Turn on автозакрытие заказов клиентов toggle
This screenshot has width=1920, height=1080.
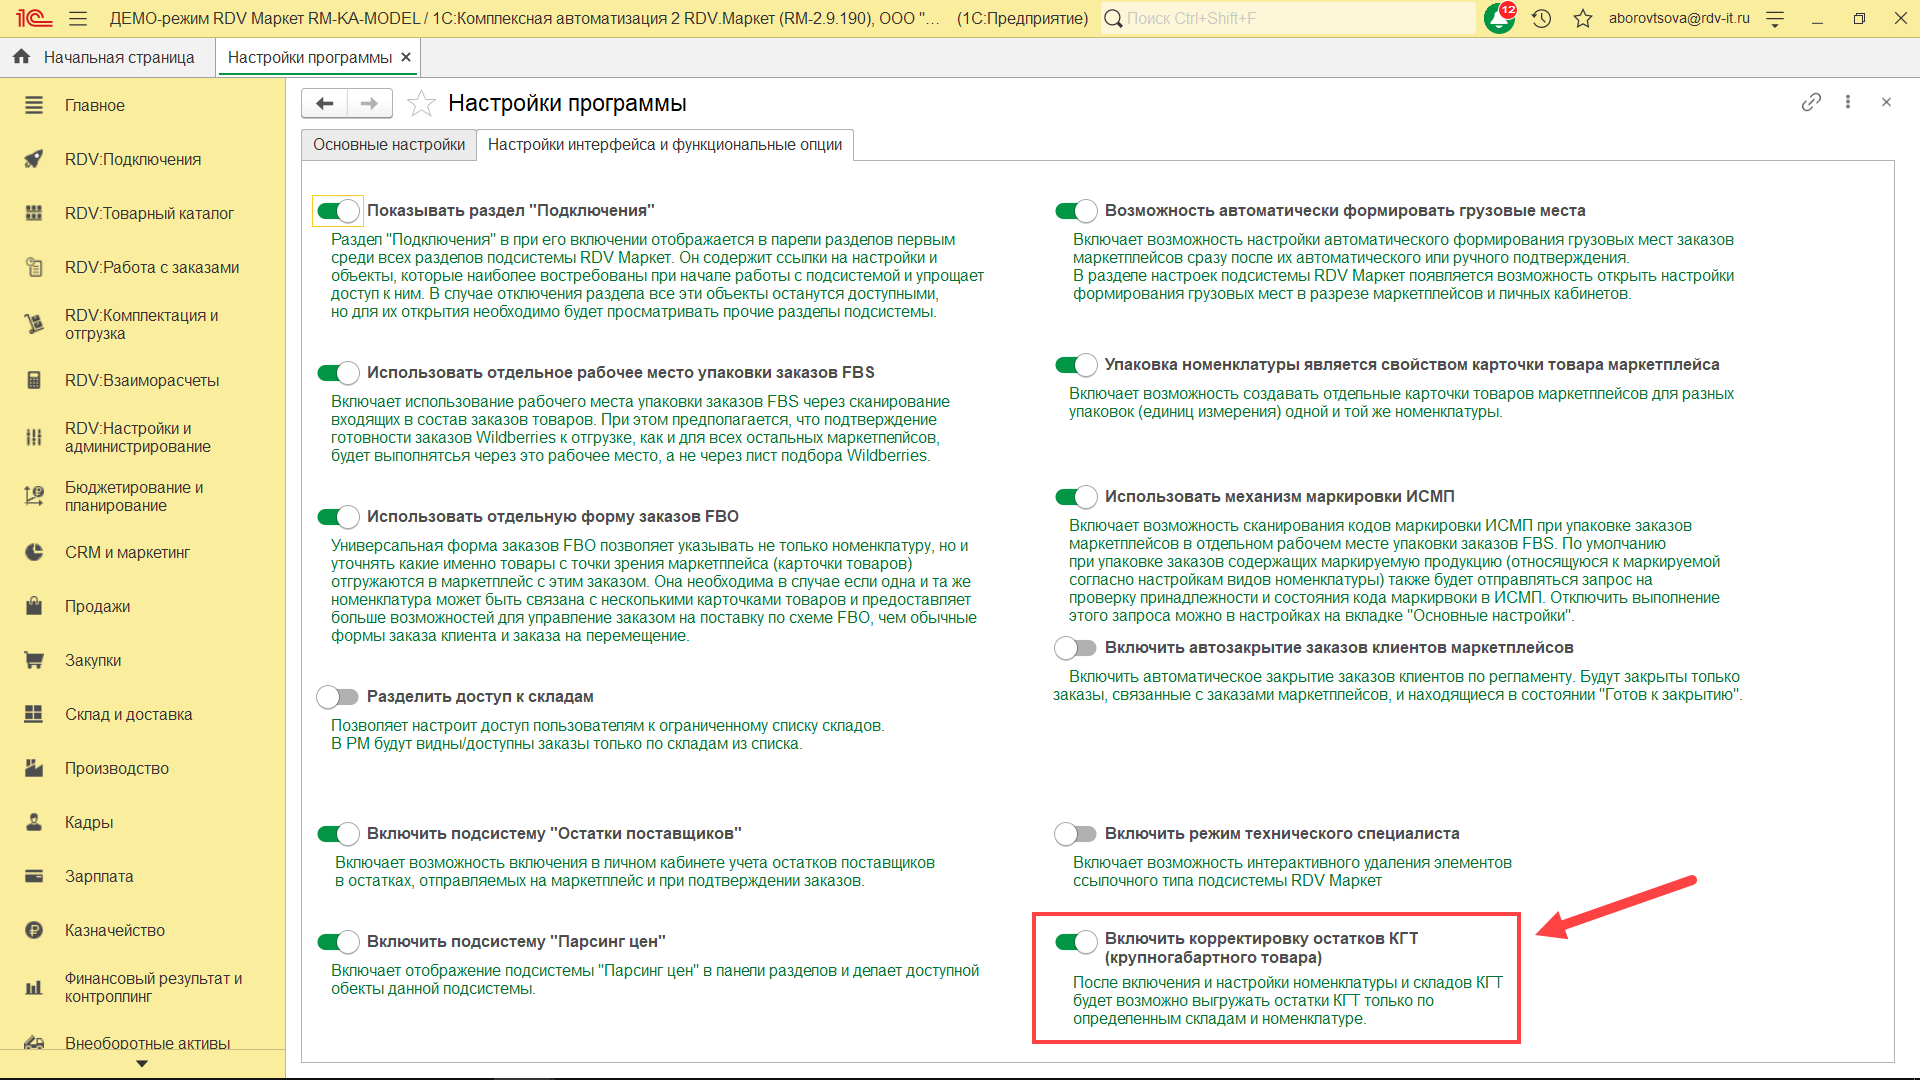1076,648
